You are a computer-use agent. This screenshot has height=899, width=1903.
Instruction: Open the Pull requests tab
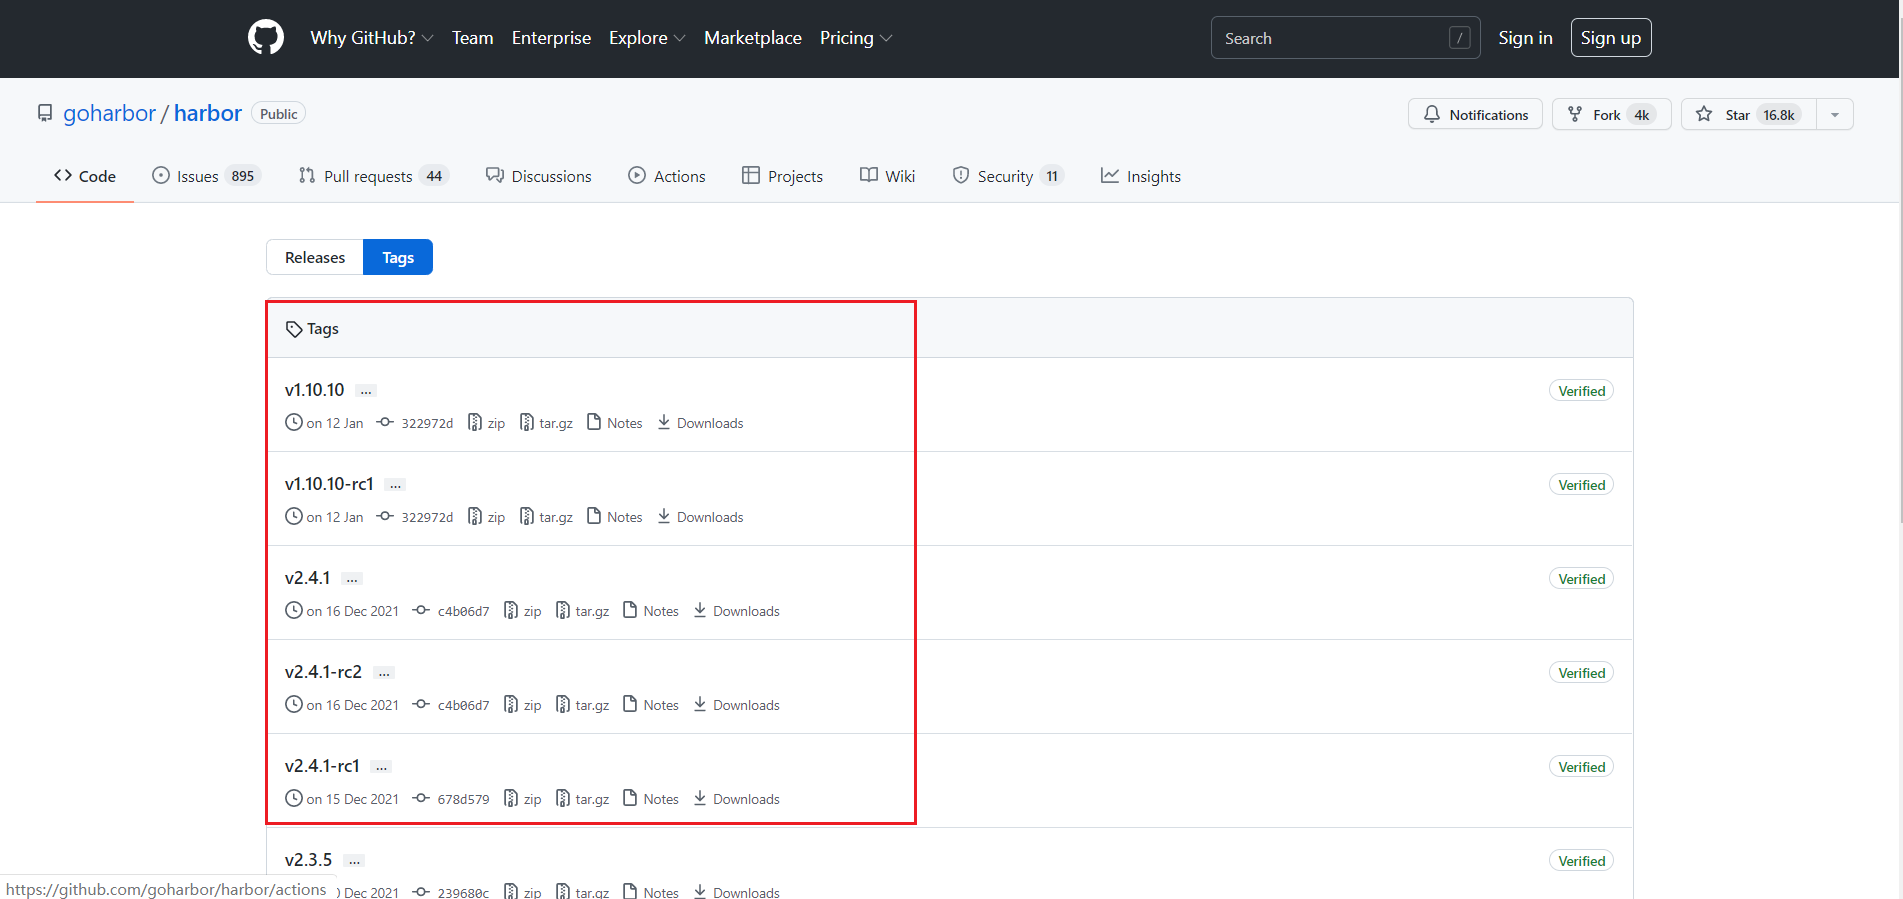(373, 176)
